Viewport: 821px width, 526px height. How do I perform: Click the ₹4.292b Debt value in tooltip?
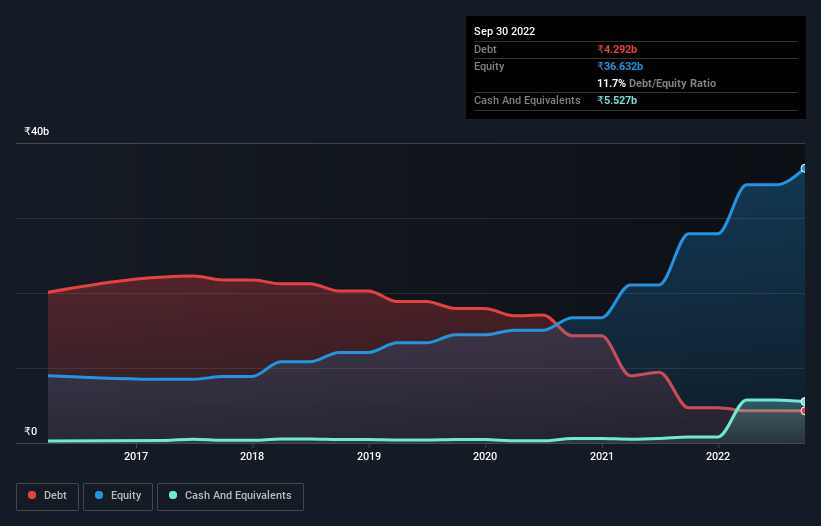[x=617, y=49]
